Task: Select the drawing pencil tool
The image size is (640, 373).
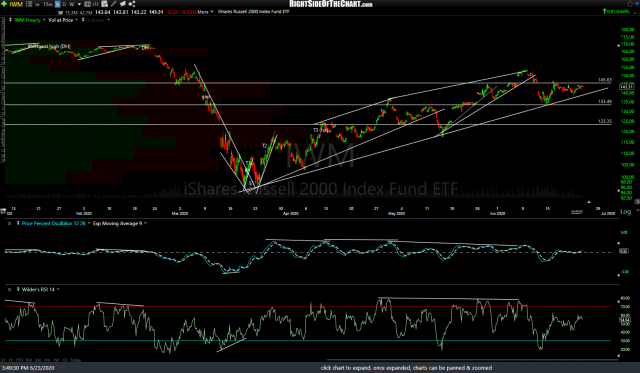Action: click(113, 4)
